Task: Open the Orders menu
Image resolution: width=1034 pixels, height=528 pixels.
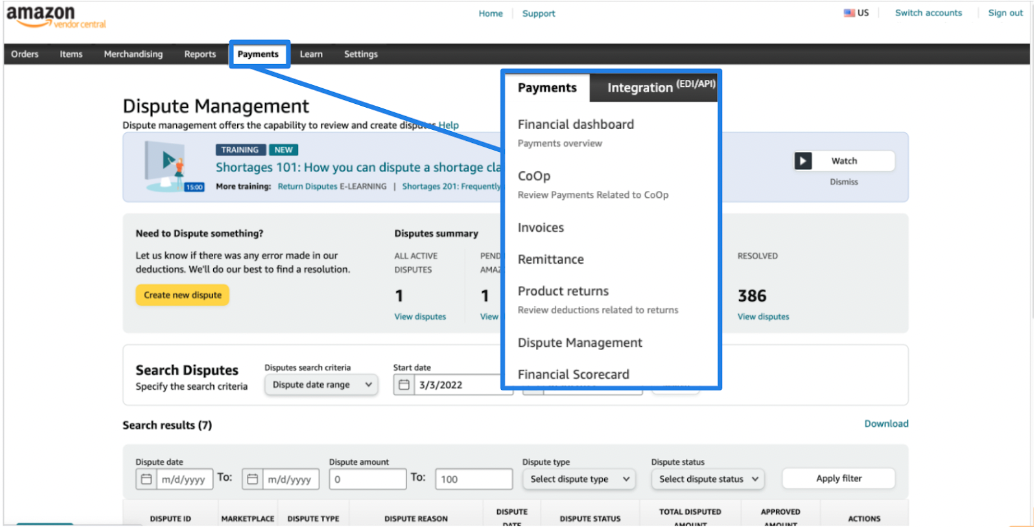Action: [x=24, y=54]
